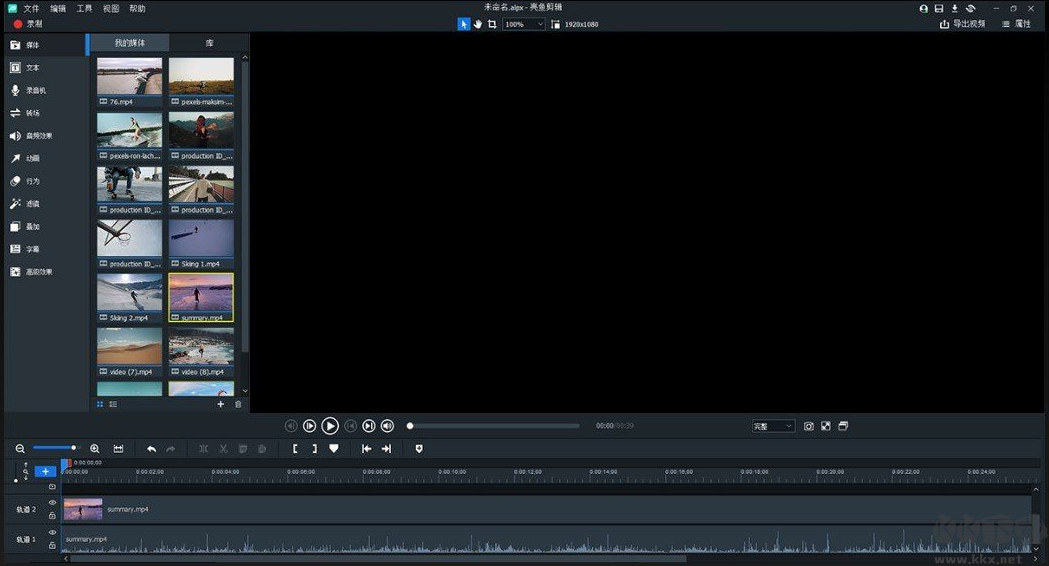Screen dimensions: 1049x566
Task: Click the timeline zoom slider
Action: 54,448
